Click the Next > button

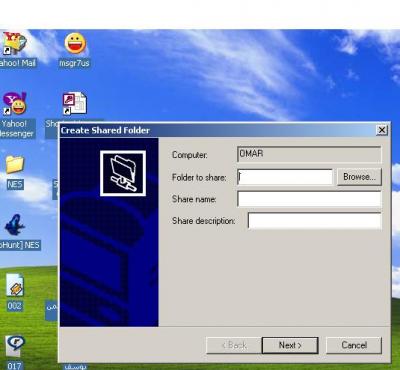(290, 345)
